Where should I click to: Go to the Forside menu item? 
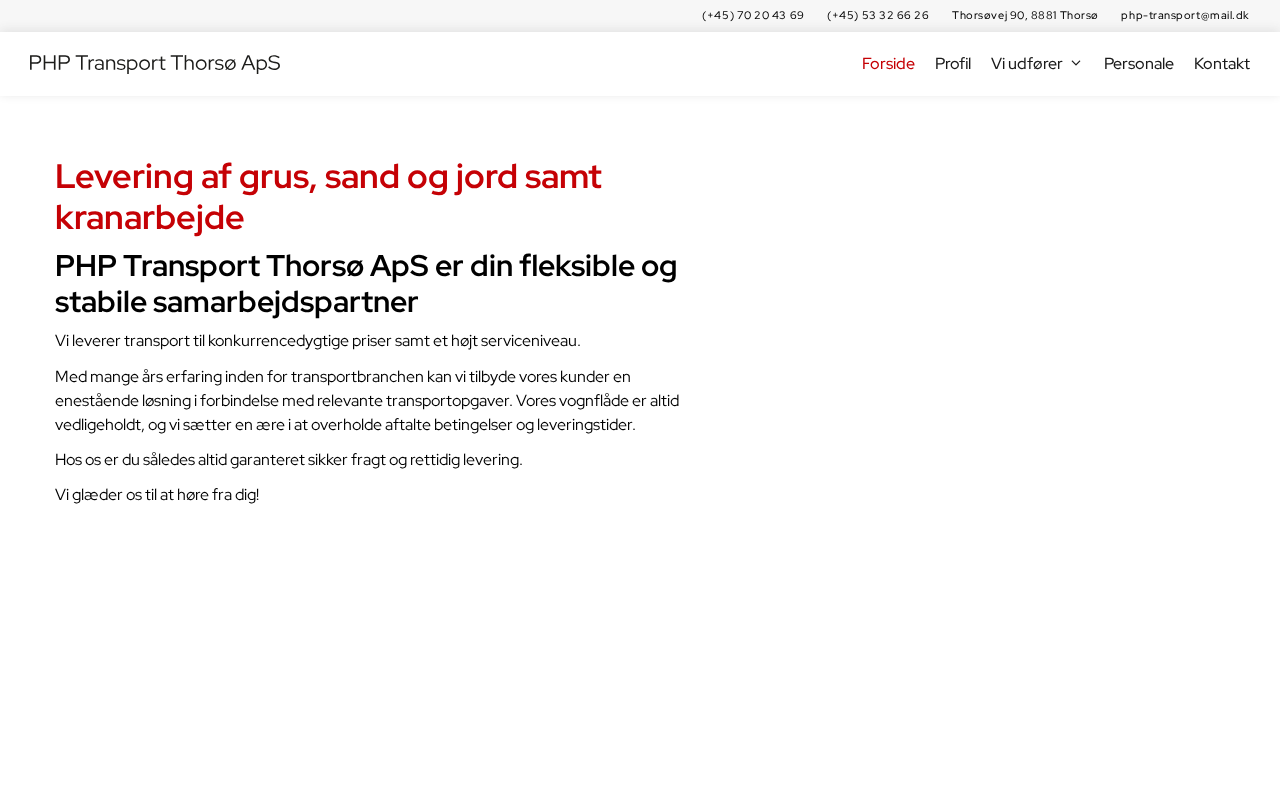pos(888,64)
